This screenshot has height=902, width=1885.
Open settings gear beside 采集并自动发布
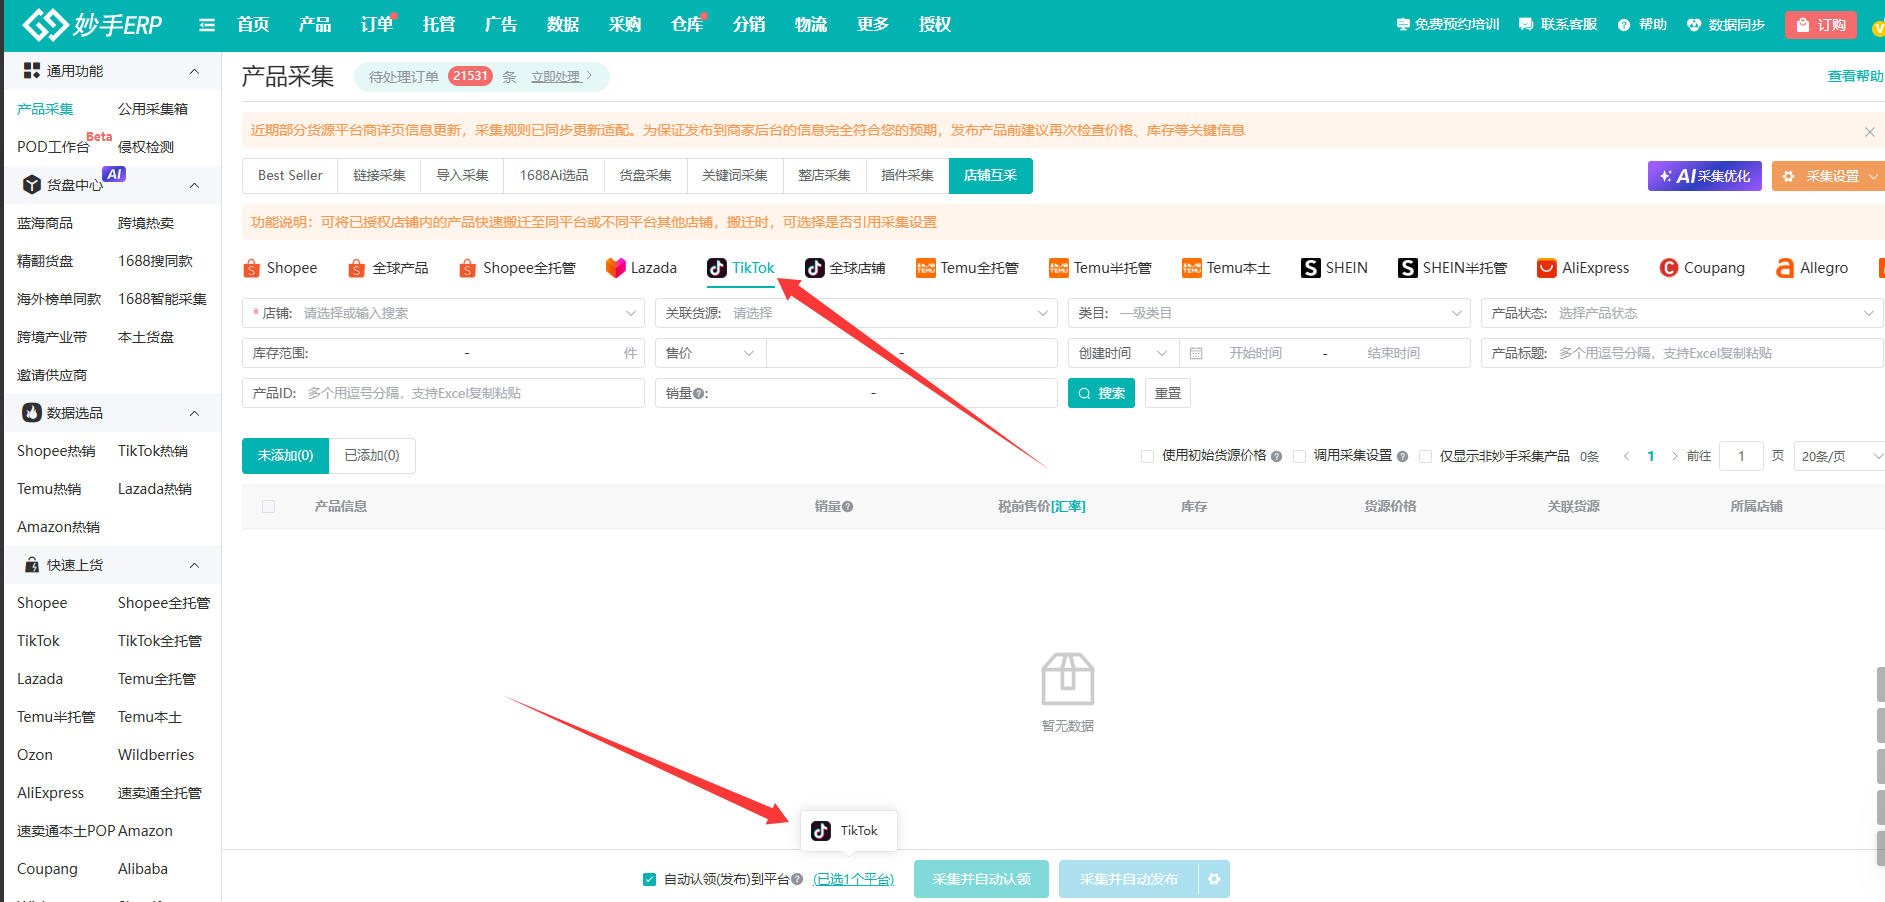[x=1214, y=879]
